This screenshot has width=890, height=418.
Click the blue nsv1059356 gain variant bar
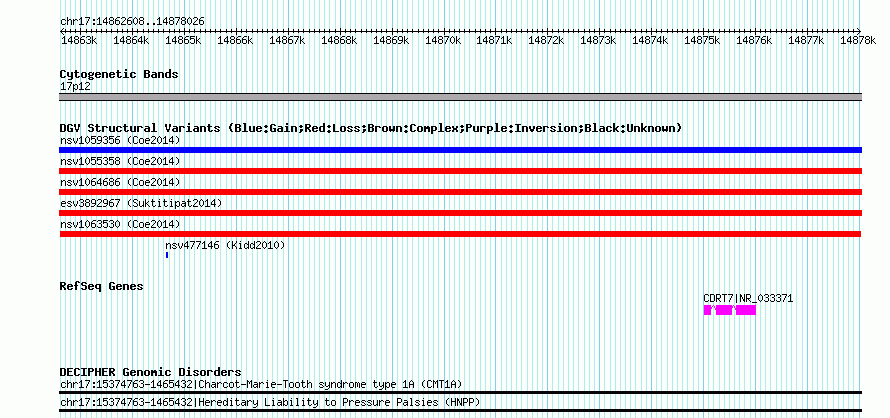[x=460, y=150]
